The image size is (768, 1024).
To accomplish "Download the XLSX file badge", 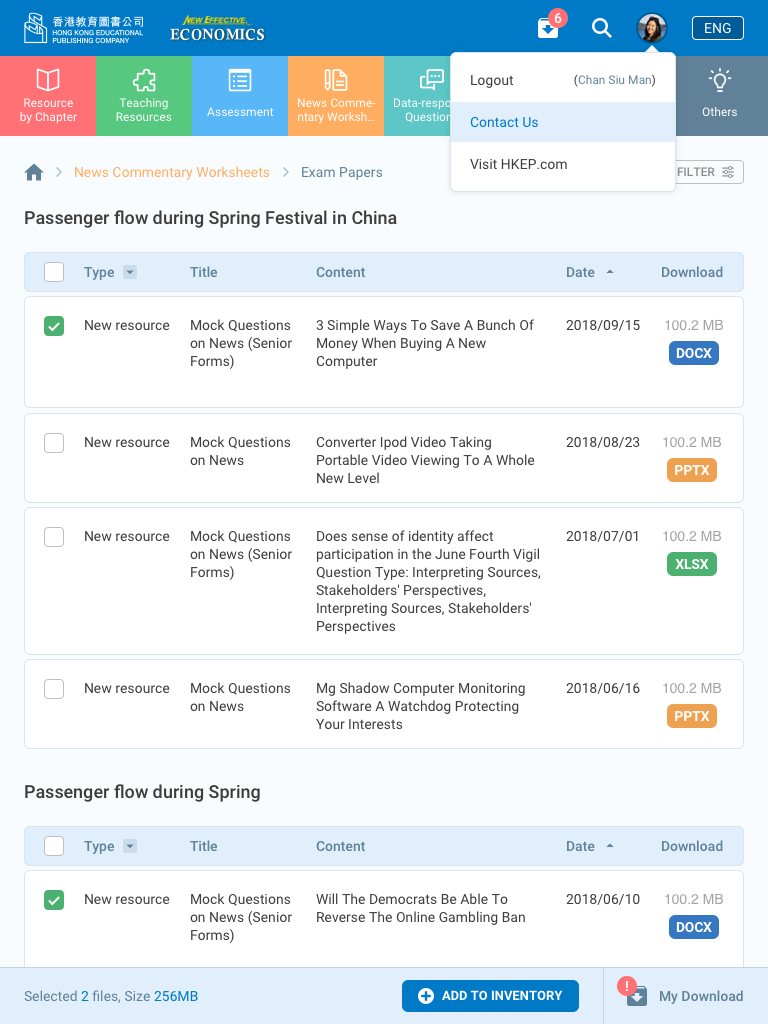I will [692, 564].
